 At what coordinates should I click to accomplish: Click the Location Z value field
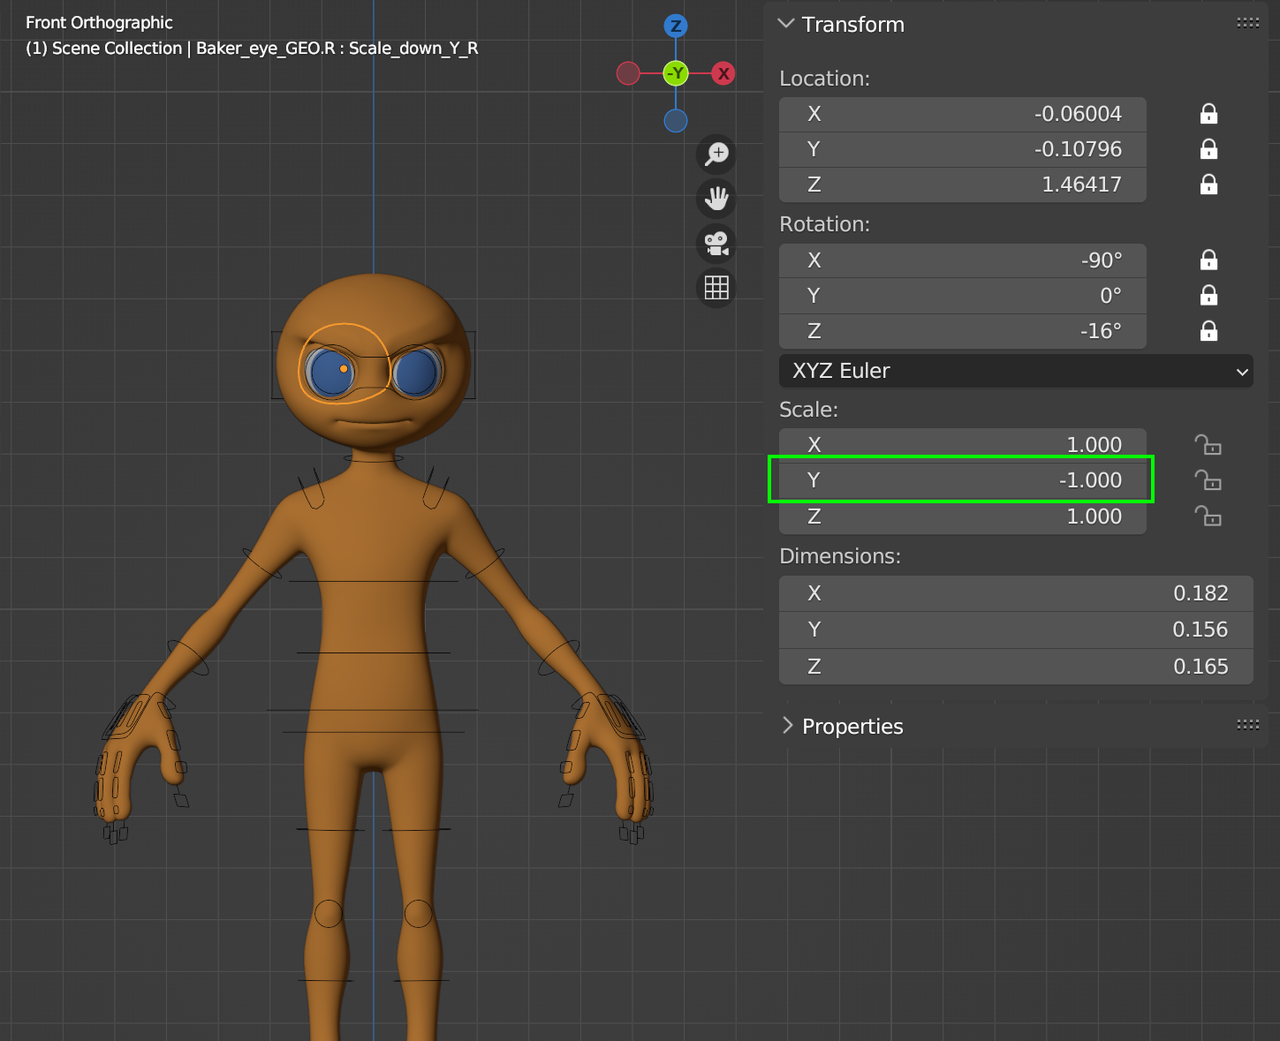pos(962,185)
